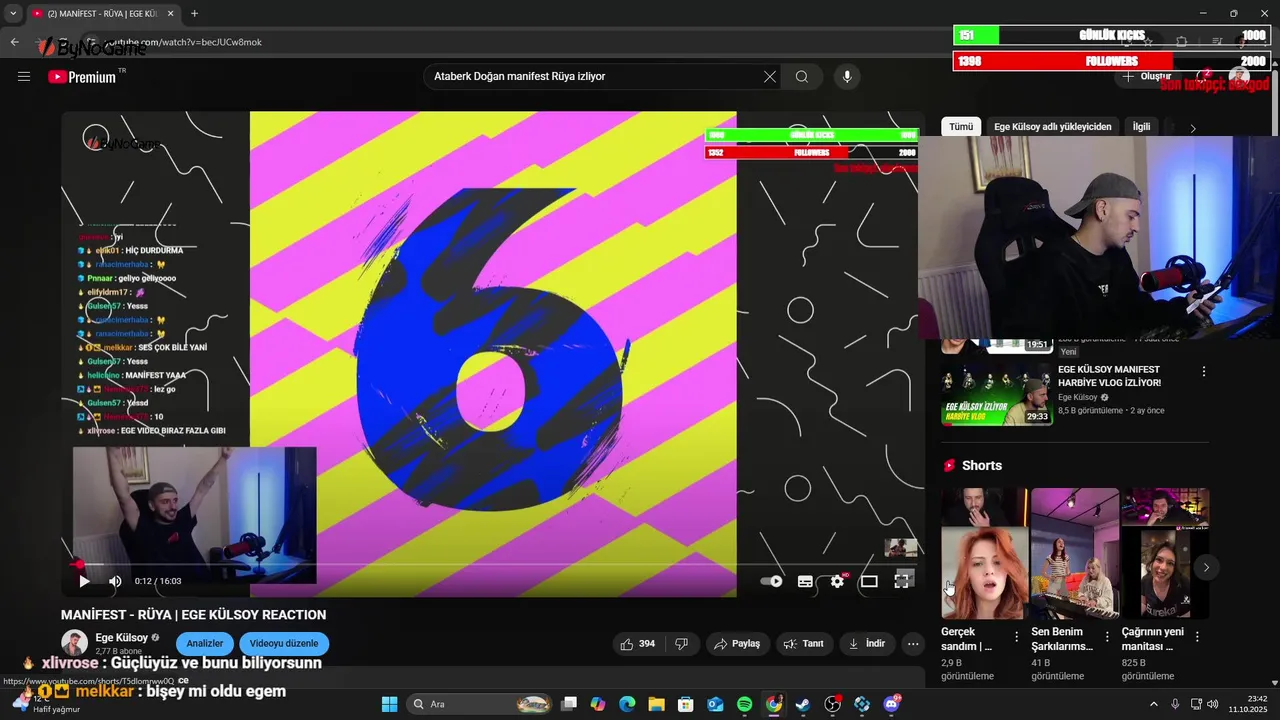1280x720 pixels.
Task: Promote the video with Tanıt
Action: pyautogui.click(x=804, y=644)
